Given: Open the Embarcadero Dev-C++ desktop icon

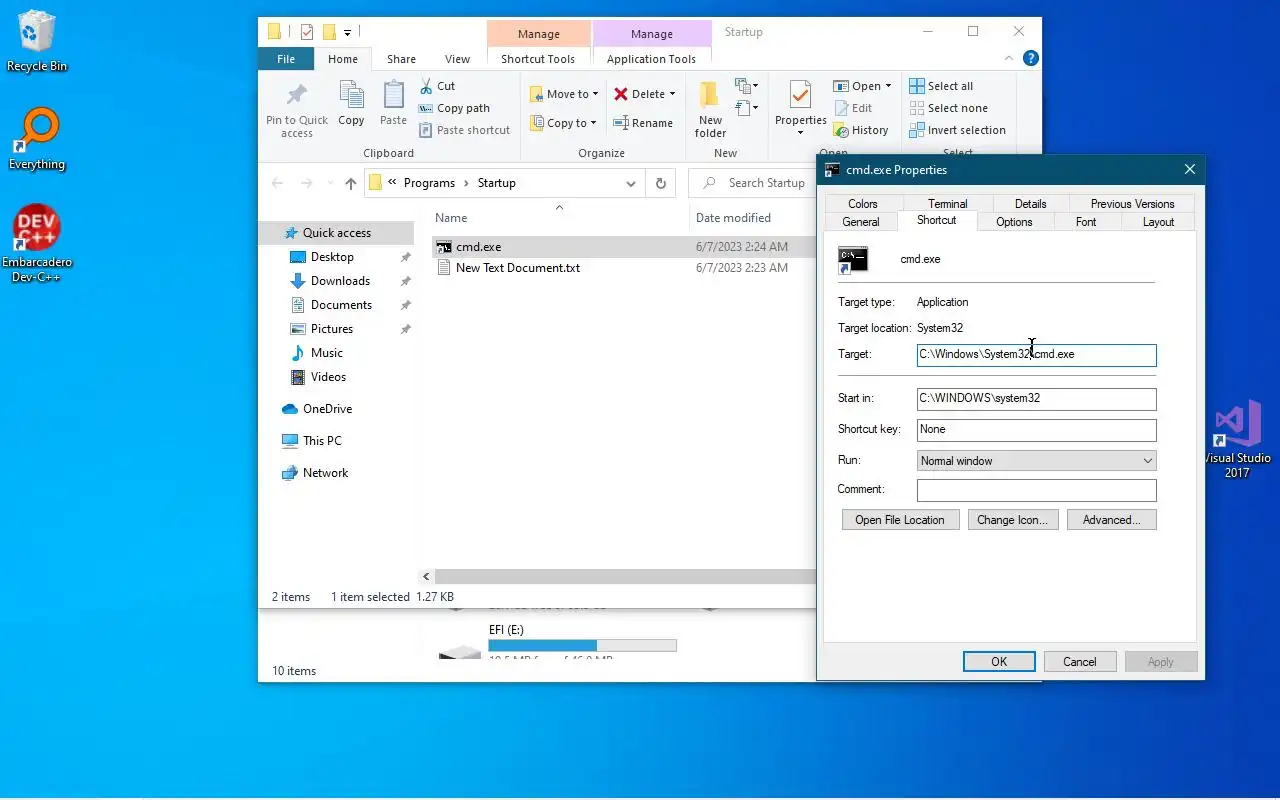Looking at the screenshot, I should (37, 244).
